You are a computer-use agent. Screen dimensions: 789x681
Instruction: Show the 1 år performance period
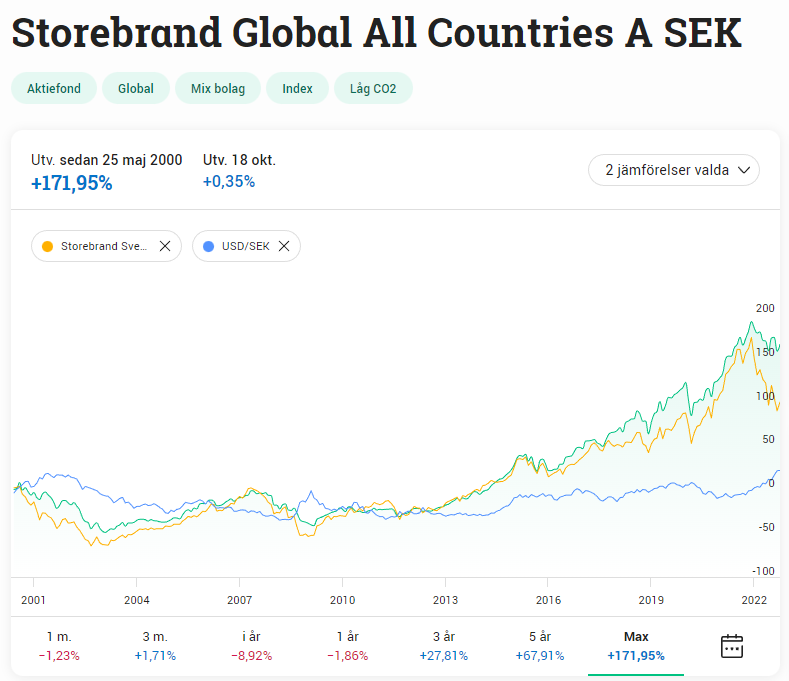point(347,646)
